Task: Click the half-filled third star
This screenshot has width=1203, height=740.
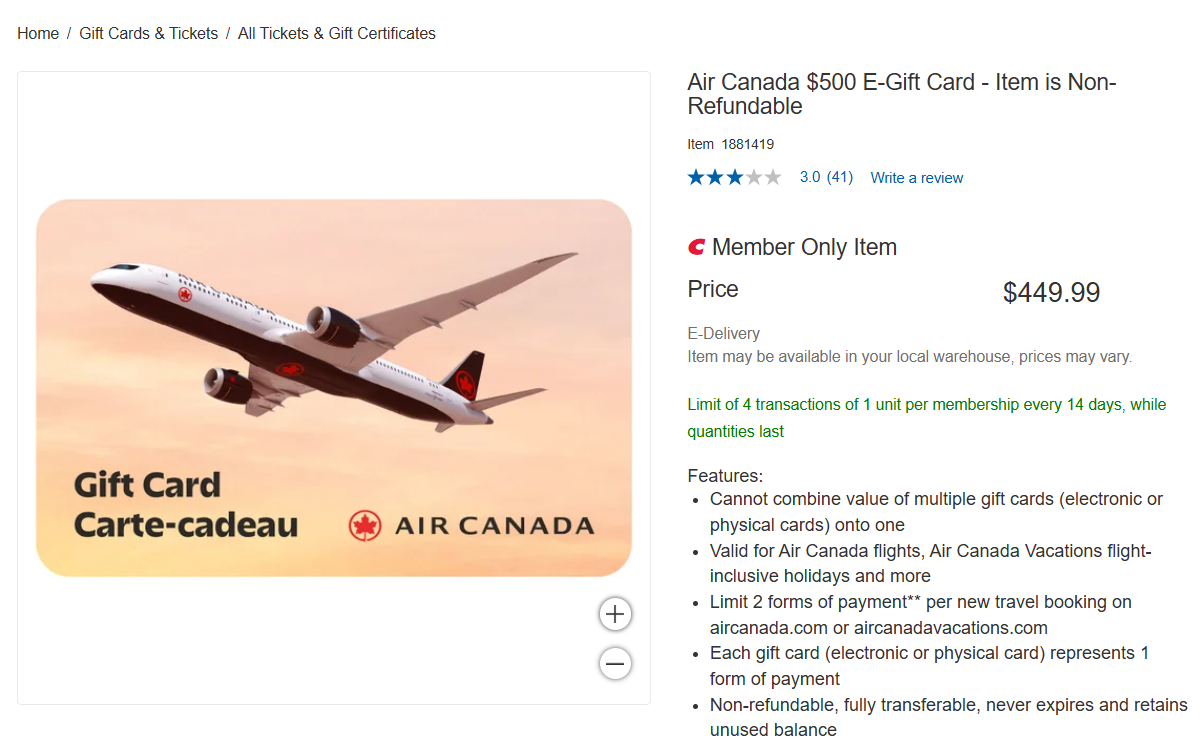Action: (x=734, y=176)
